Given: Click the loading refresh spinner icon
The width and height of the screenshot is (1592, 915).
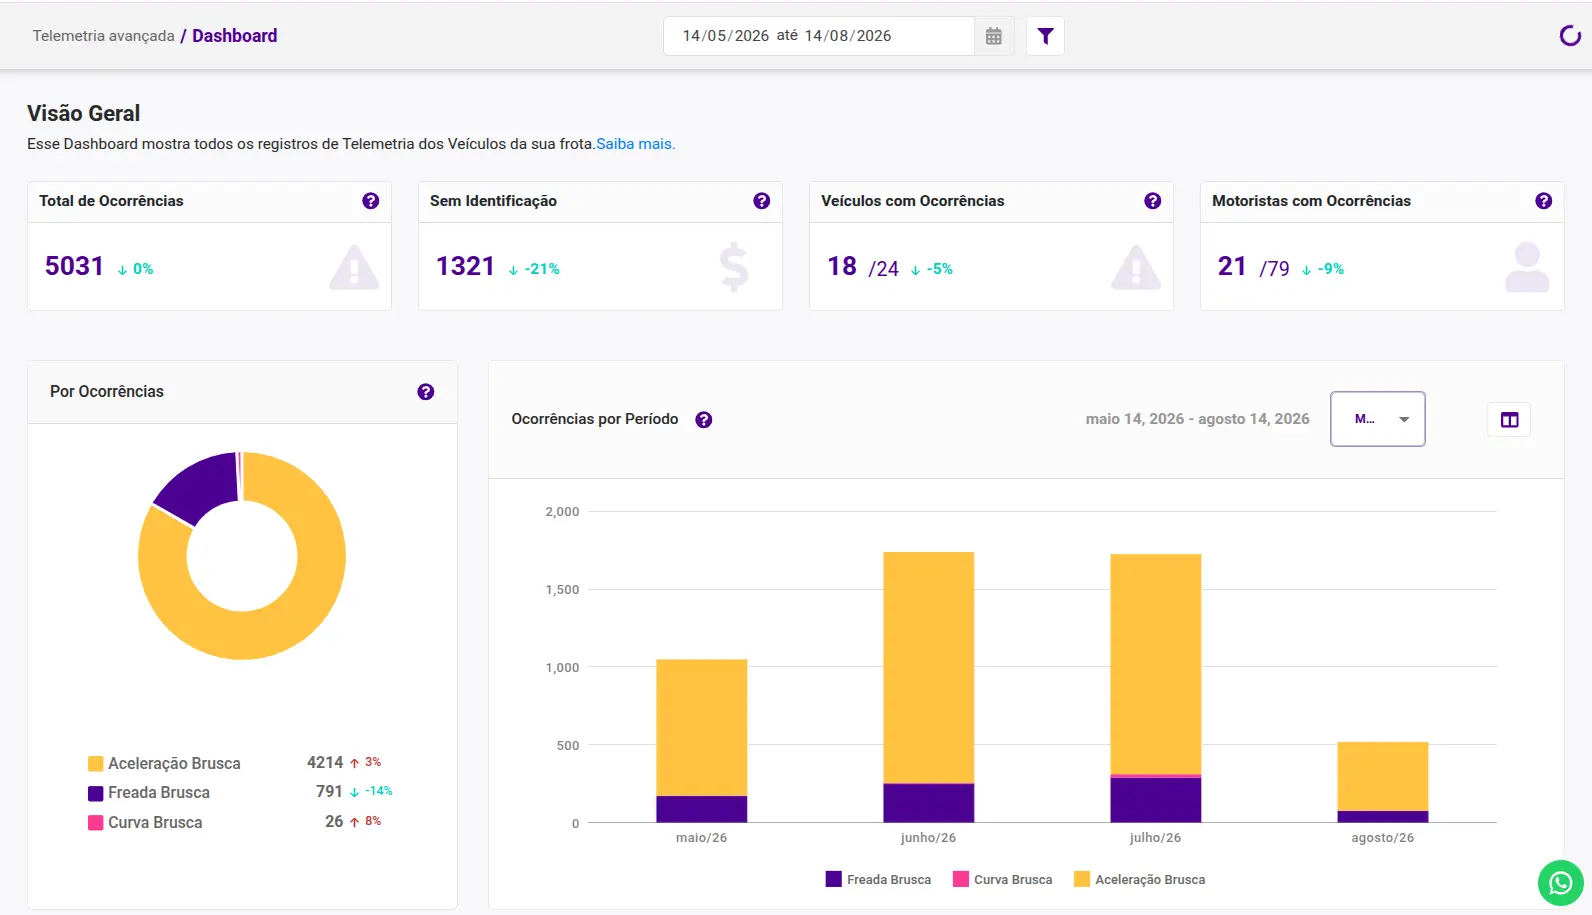Looking at the screenshot, I should [x=1570, y=36].
